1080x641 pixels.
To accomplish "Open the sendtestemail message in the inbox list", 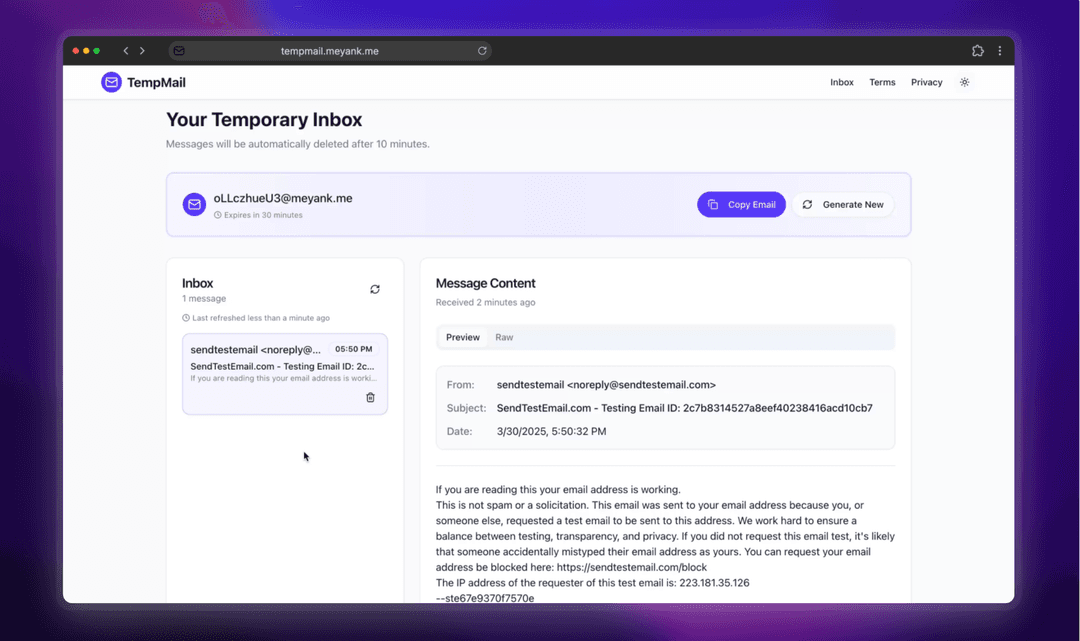I will [284, 374].
